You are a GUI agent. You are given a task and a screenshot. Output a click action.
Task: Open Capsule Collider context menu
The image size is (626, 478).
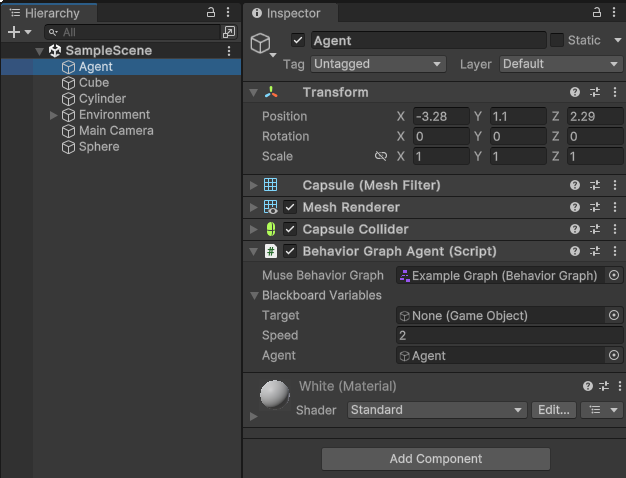click(615, 229)
